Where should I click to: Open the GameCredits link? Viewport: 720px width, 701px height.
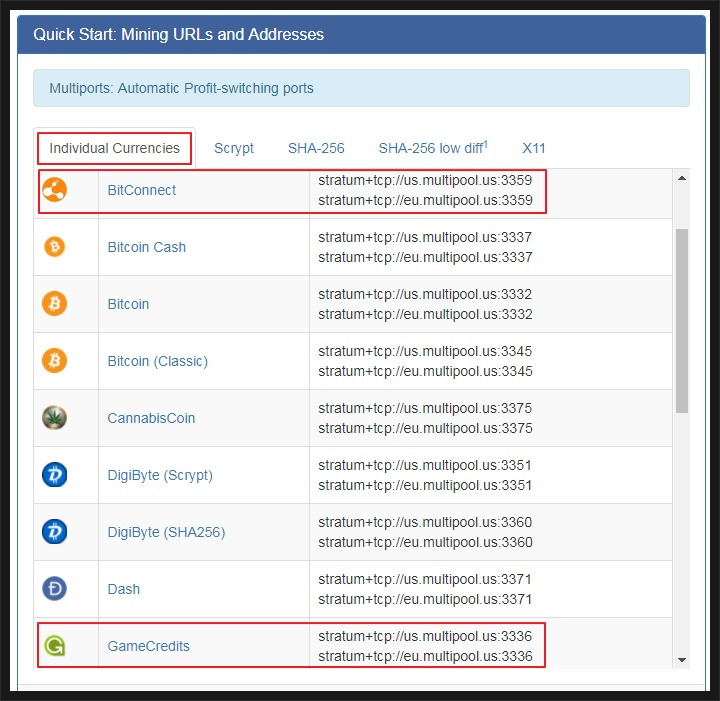[148, 646]
